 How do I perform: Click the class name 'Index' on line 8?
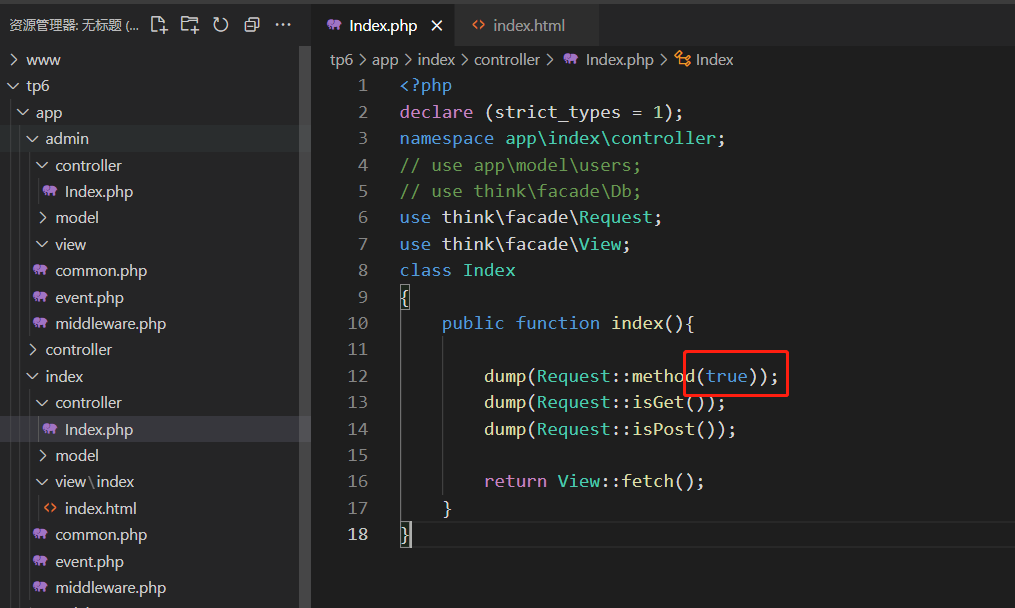click(489, 270)
